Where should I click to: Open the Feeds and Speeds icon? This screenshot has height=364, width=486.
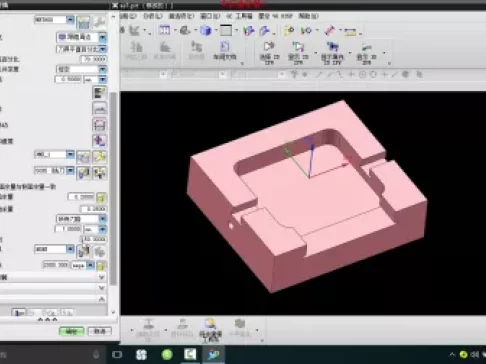tap(100, 141)
